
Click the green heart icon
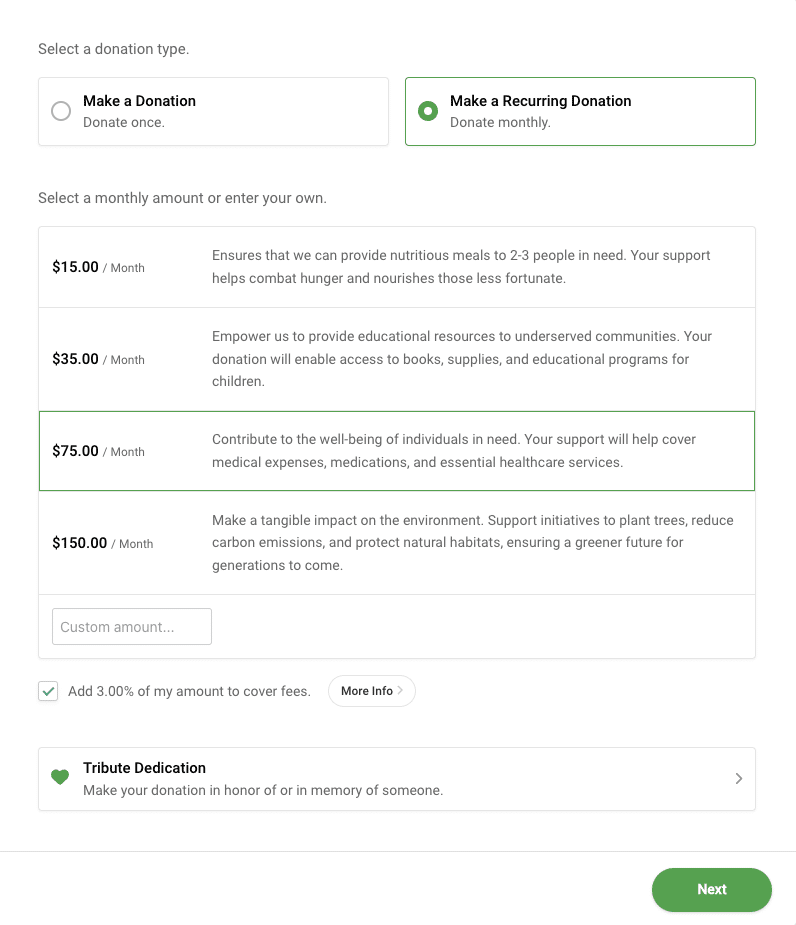pyautogui.click(x=59, y=777)
